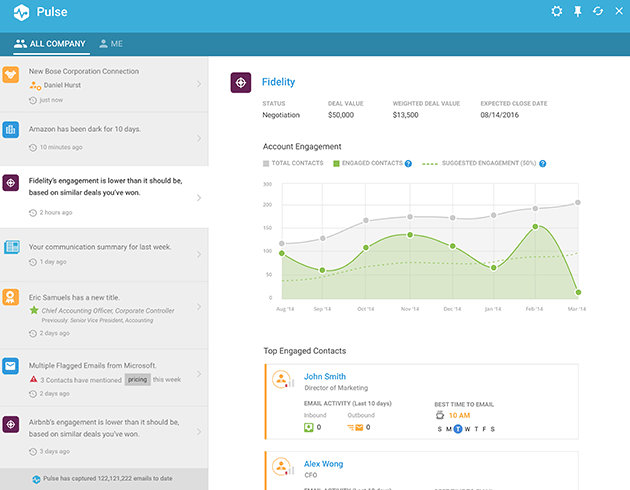Click the Fidelity purple target icon
Image resolution: width=630 pixels, height=490 pixels.
click(240, 83)
